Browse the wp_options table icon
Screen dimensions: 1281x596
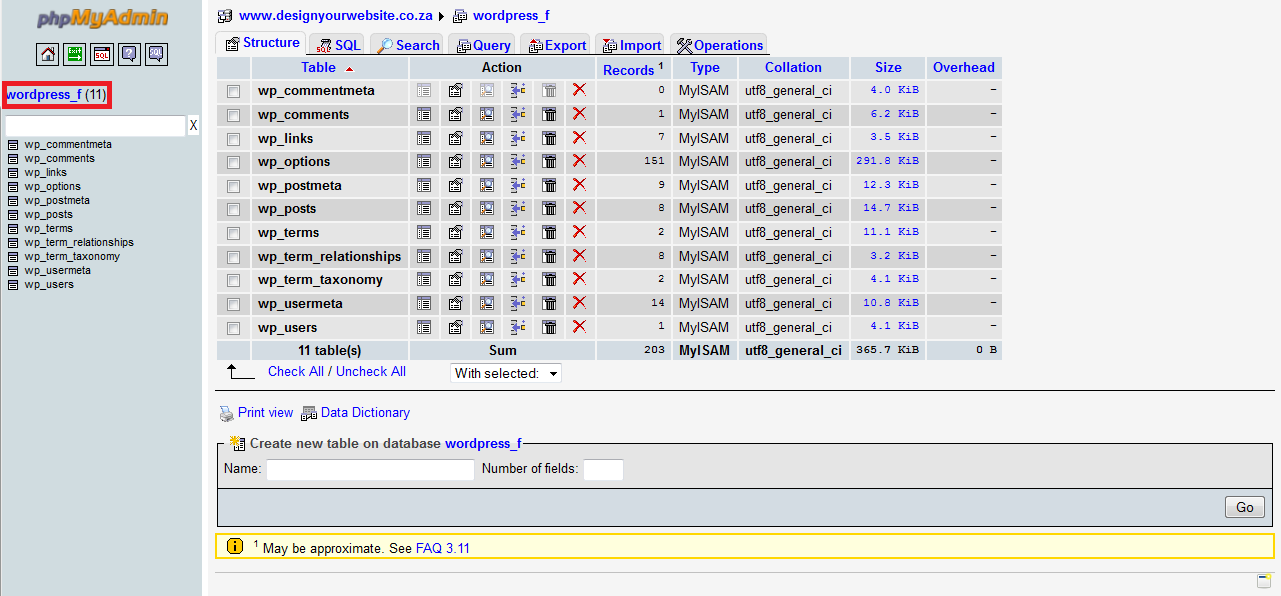[x=424, y=162]
